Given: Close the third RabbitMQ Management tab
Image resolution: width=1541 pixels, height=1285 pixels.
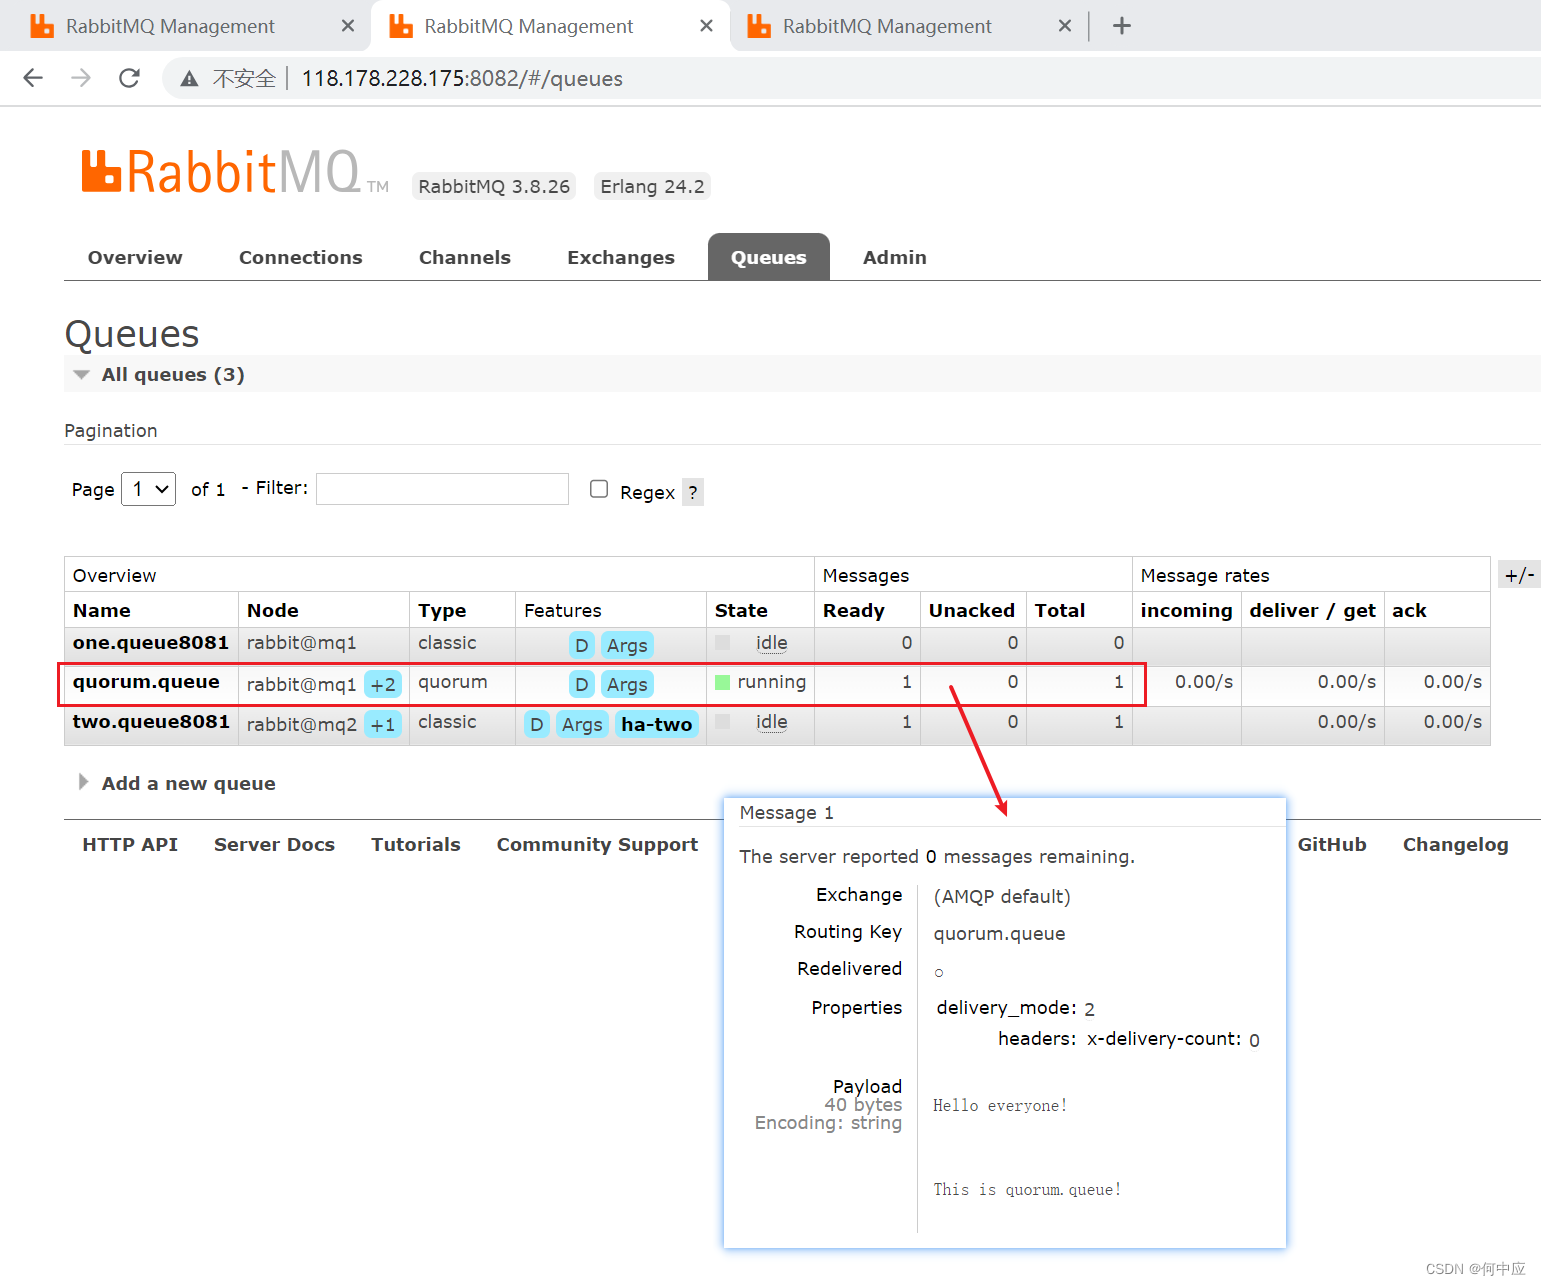Looking at the screenshot, I should (1065, 26).
